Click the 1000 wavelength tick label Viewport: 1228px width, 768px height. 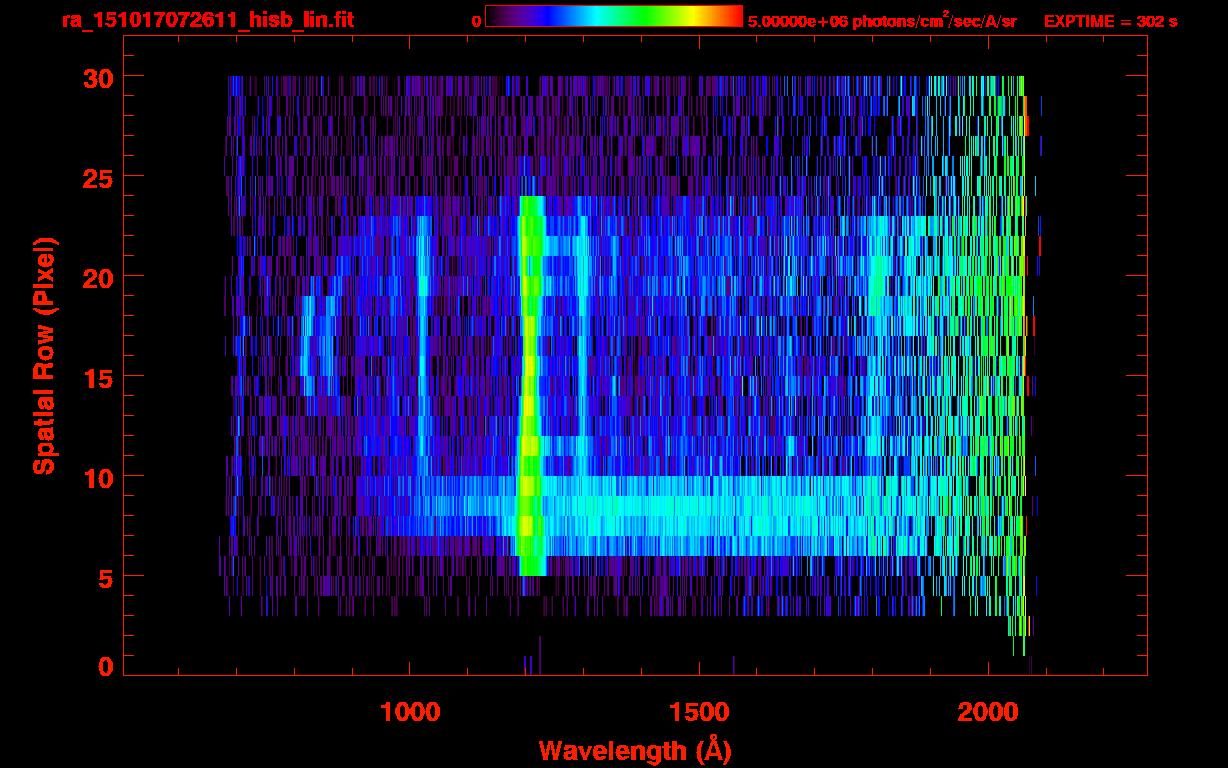pyautogui.click(x=410, y=712)
